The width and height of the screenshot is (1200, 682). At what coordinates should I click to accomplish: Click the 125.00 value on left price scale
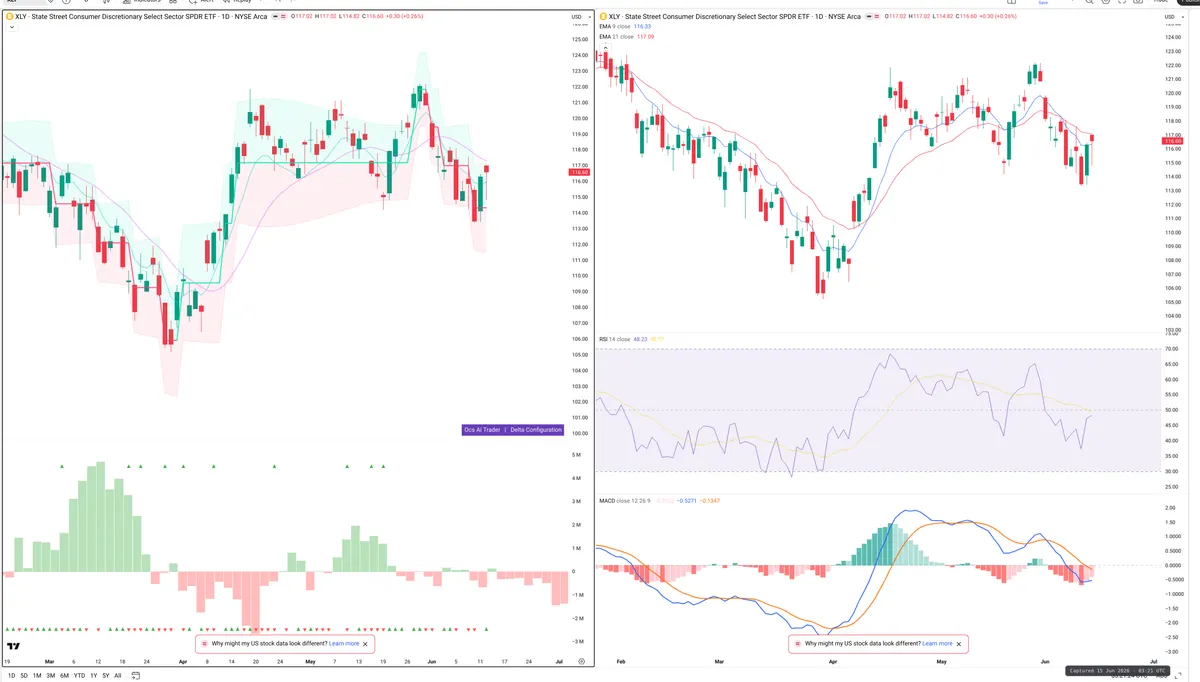[578, 39]
